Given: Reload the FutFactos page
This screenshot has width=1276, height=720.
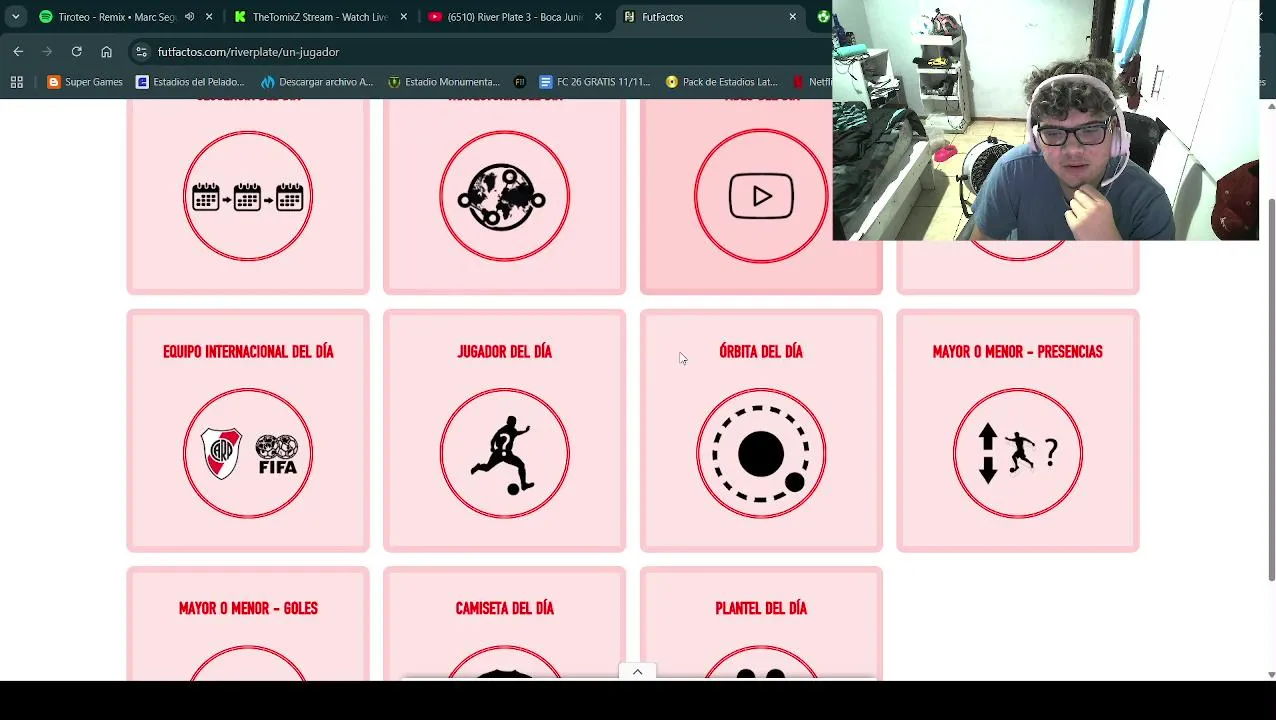Looking at the screenshot, I should [76, 51].
